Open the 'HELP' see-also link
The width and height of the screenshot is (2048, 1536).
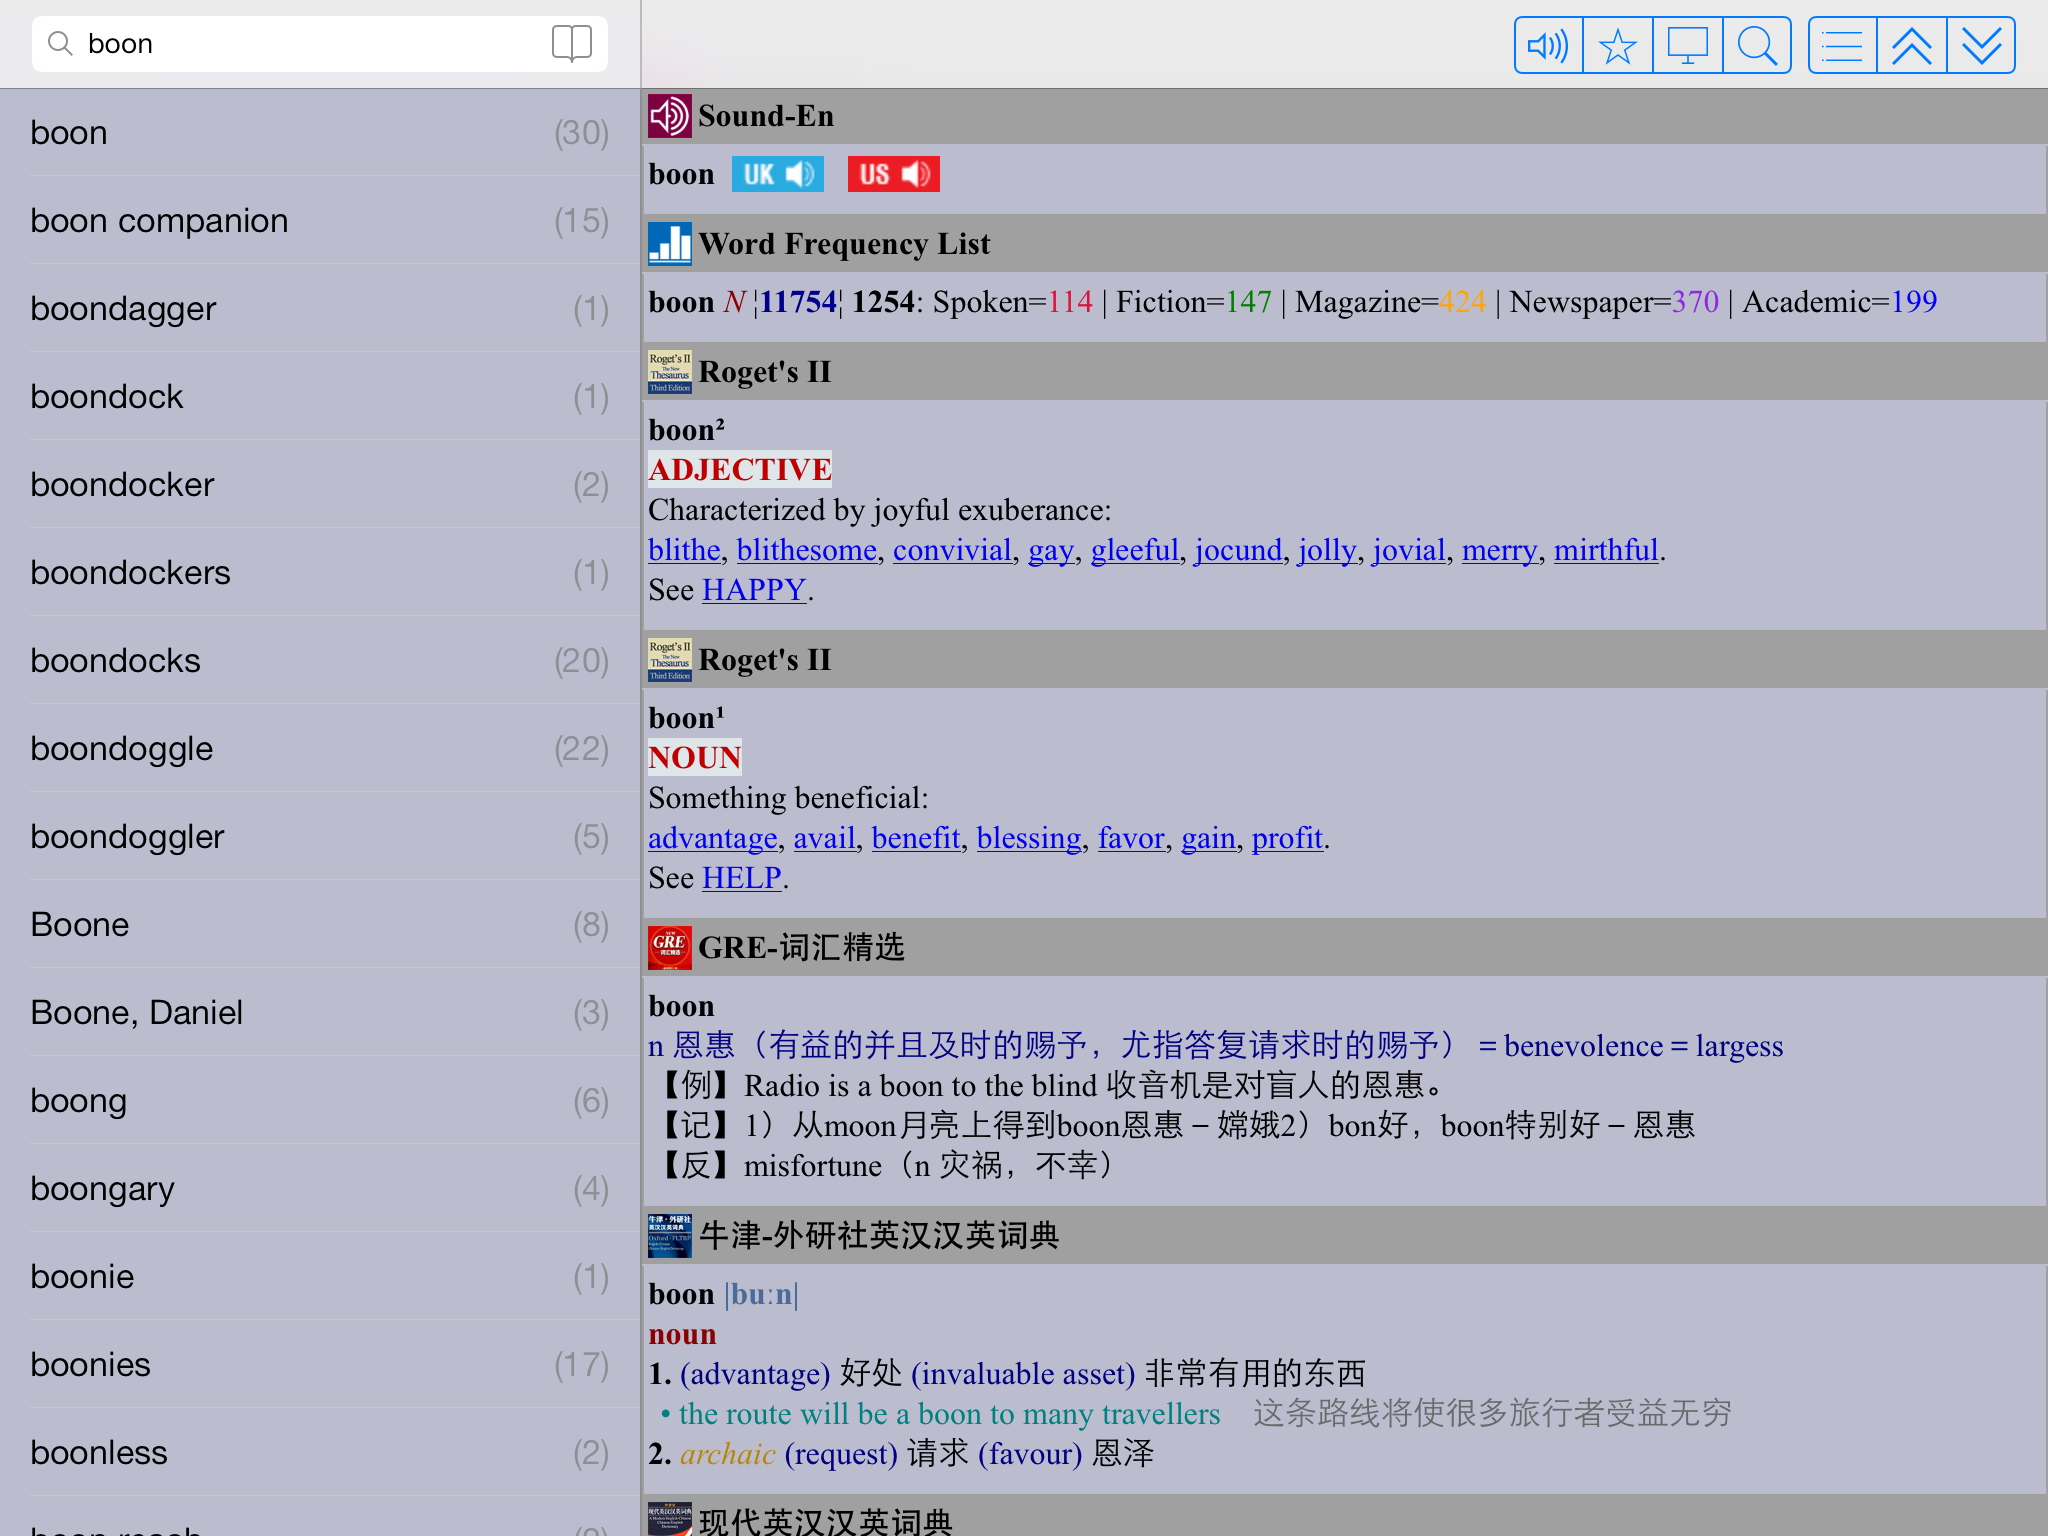click(742, 878)
